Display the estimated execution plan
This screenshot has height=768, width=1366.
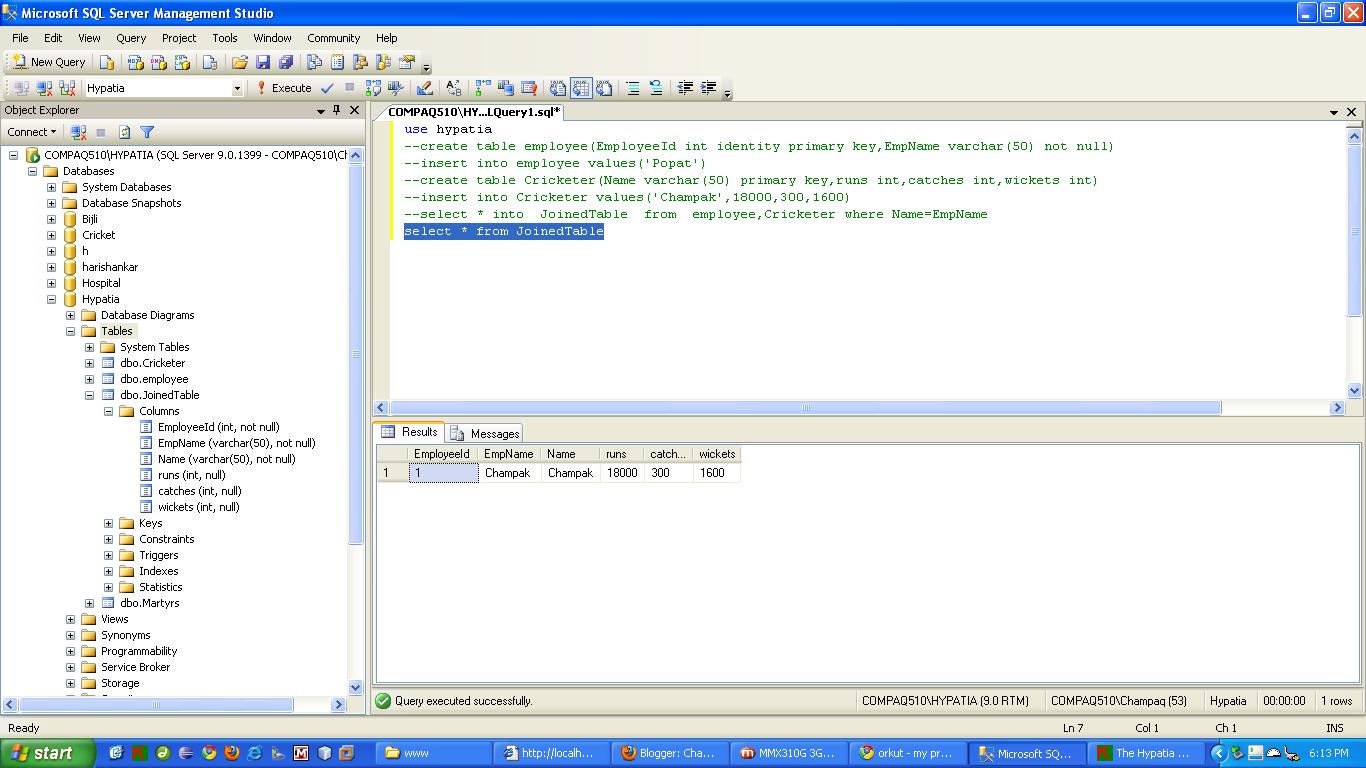372,88
